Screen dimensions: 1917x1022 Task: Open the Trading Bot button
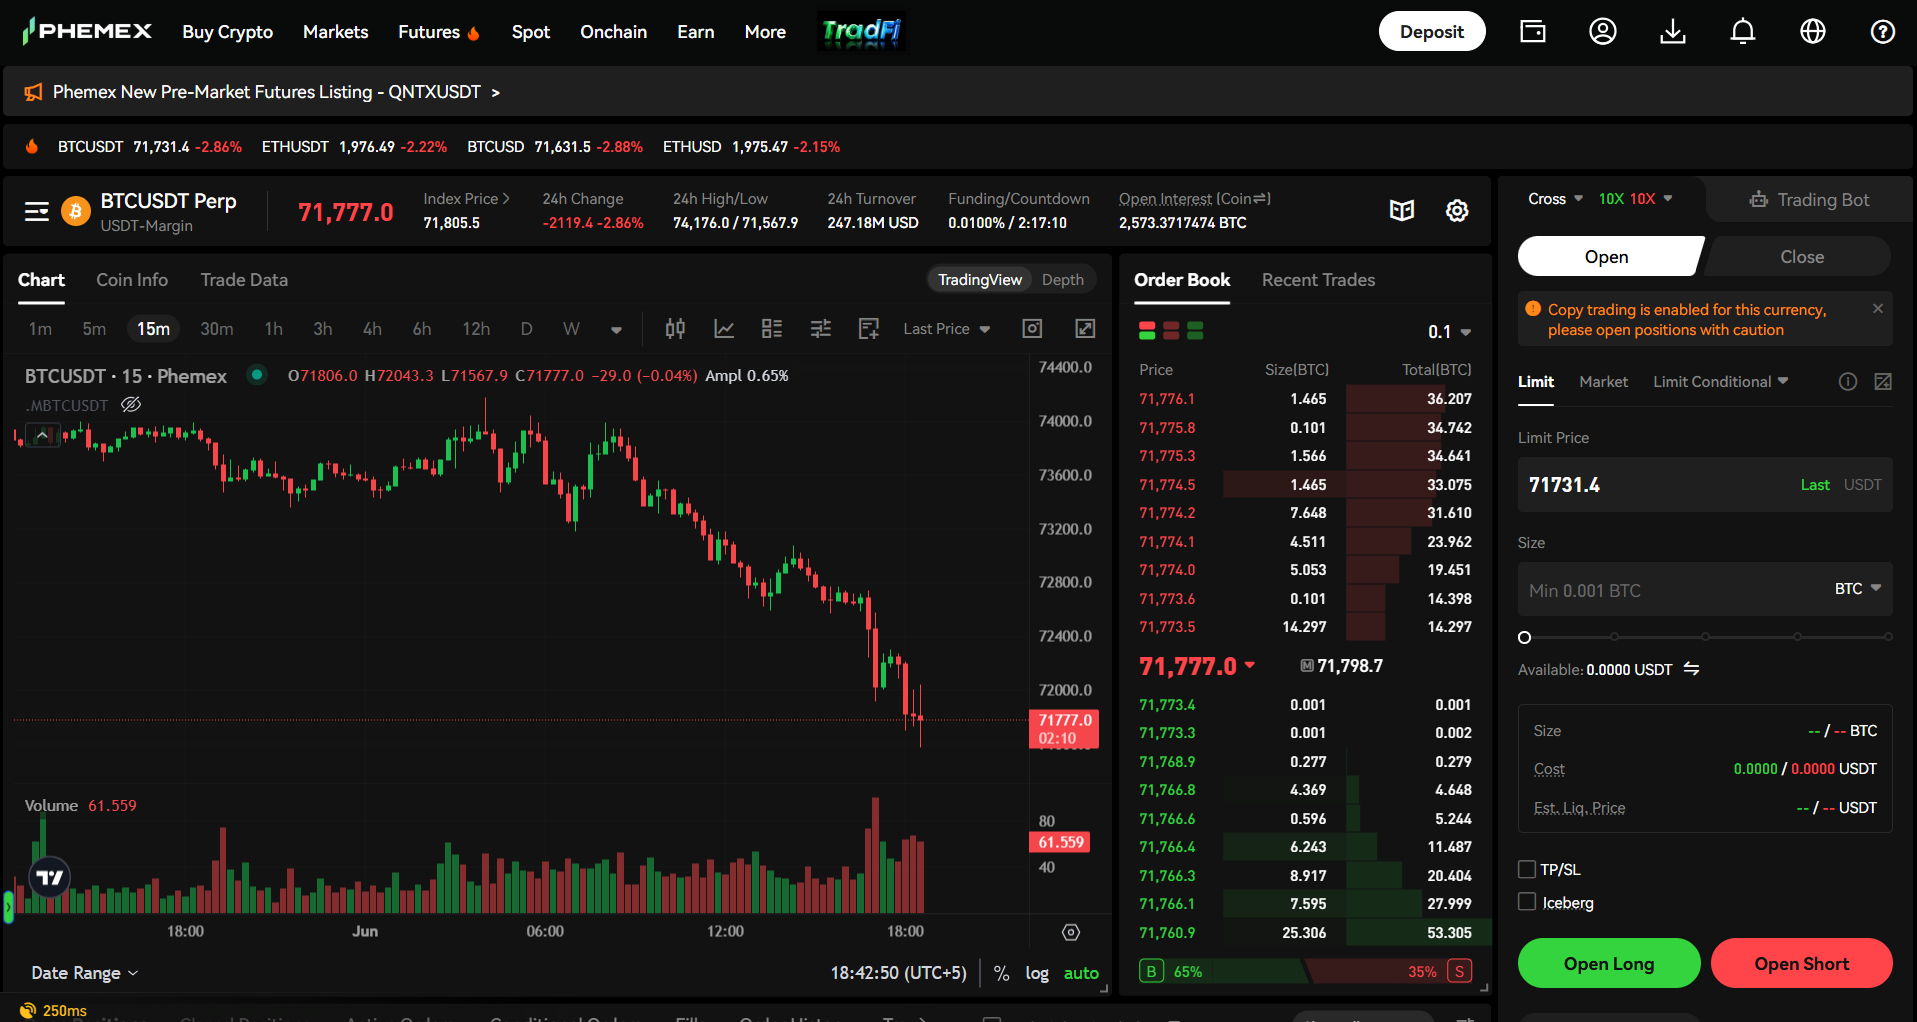point(1809,200)
